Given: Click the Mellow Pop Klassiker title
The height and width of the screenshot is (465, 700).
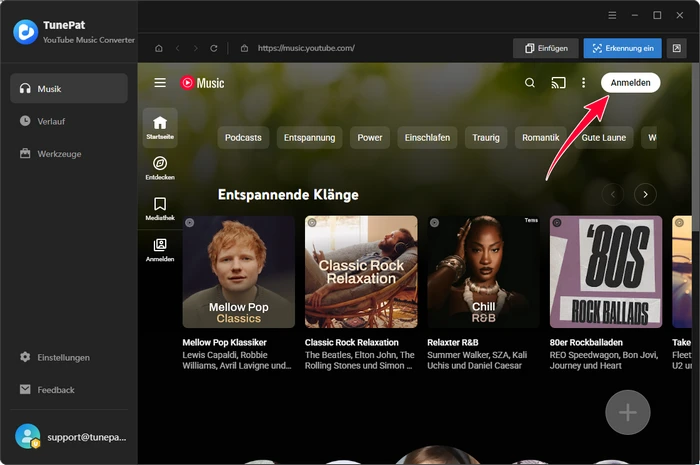Looking at the screenshot, I should [x=224, y=342].
